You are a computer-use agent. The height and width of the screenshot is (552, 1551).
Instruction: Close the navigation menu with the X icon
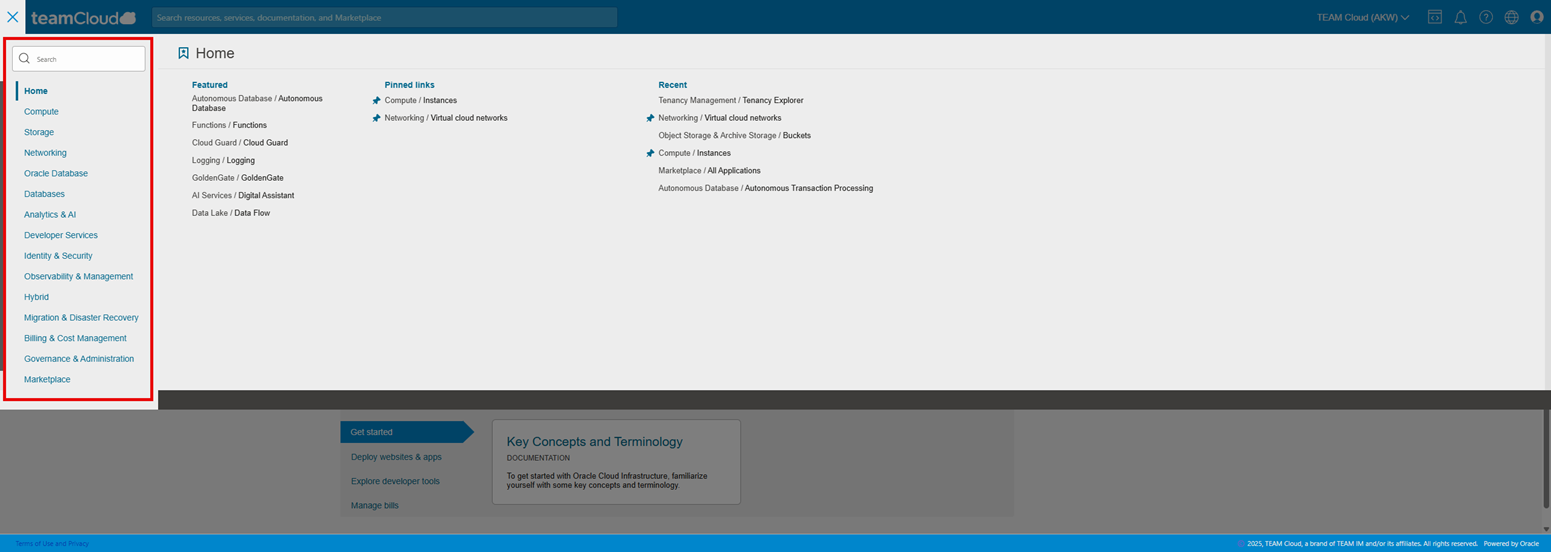(13, 17)
